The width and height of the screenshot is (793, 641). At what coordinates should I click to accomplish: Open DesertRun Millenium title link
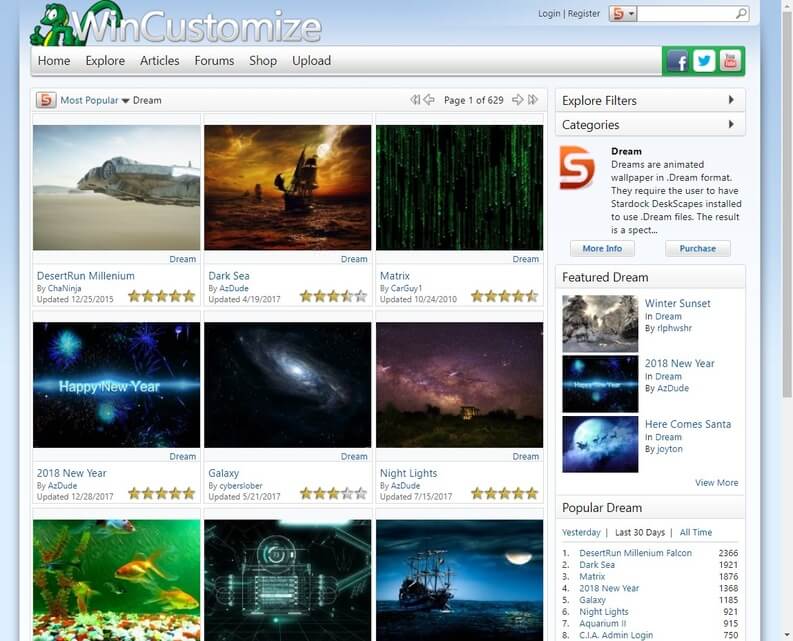(85, 276)
